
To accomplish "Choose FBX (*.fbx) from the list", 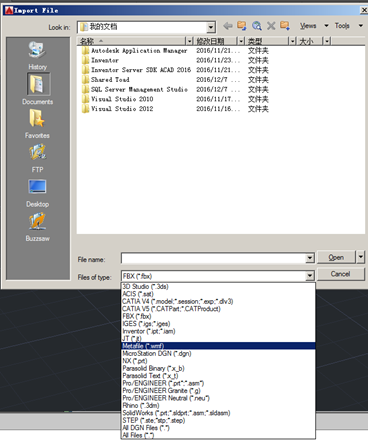I will pyautogui.click(x=218, y=316).
